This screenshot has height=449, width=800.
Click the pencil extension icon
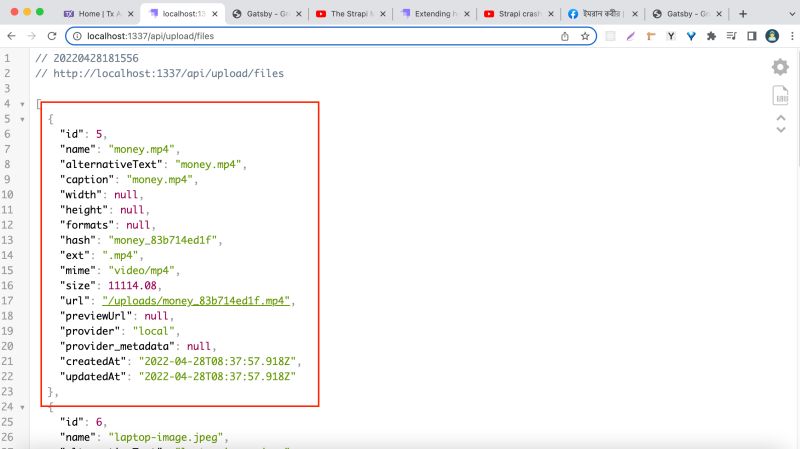click(x=631, y=36)
